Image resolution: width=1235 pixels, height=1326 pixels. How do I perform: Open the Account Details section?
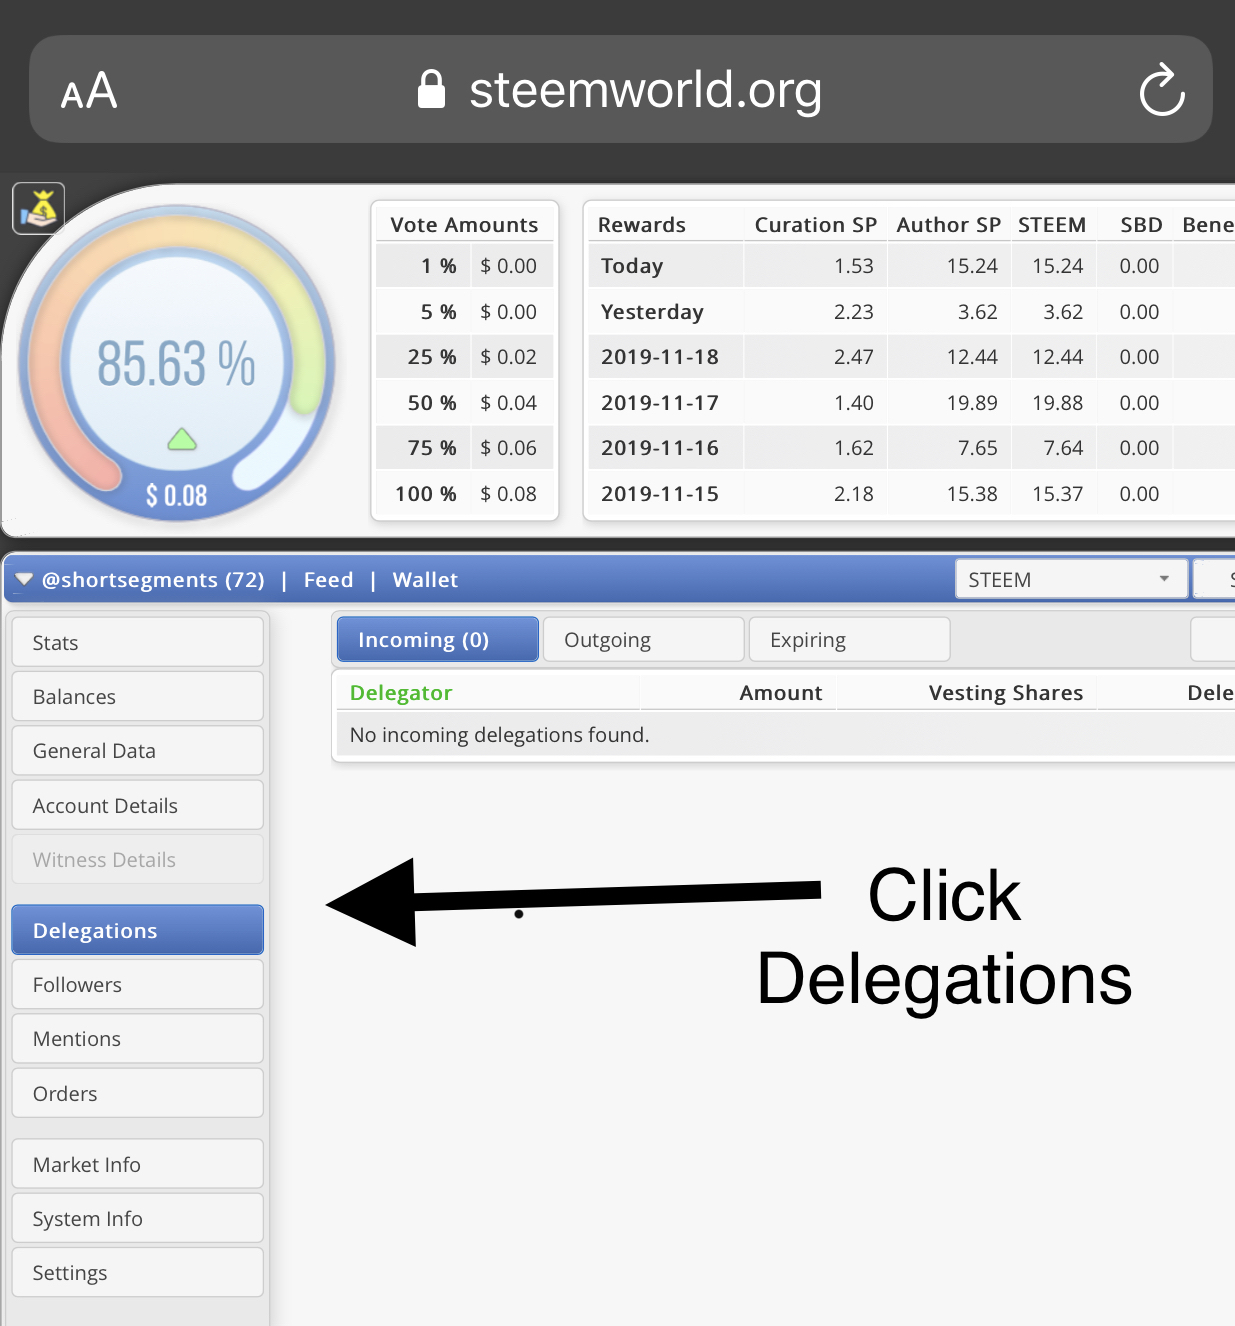[138, 805]
